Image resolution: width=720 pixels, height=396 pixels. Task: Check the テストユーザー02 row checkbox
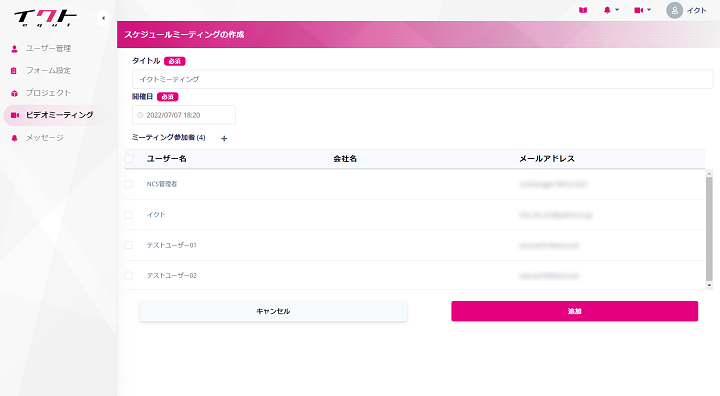(129, 276)
